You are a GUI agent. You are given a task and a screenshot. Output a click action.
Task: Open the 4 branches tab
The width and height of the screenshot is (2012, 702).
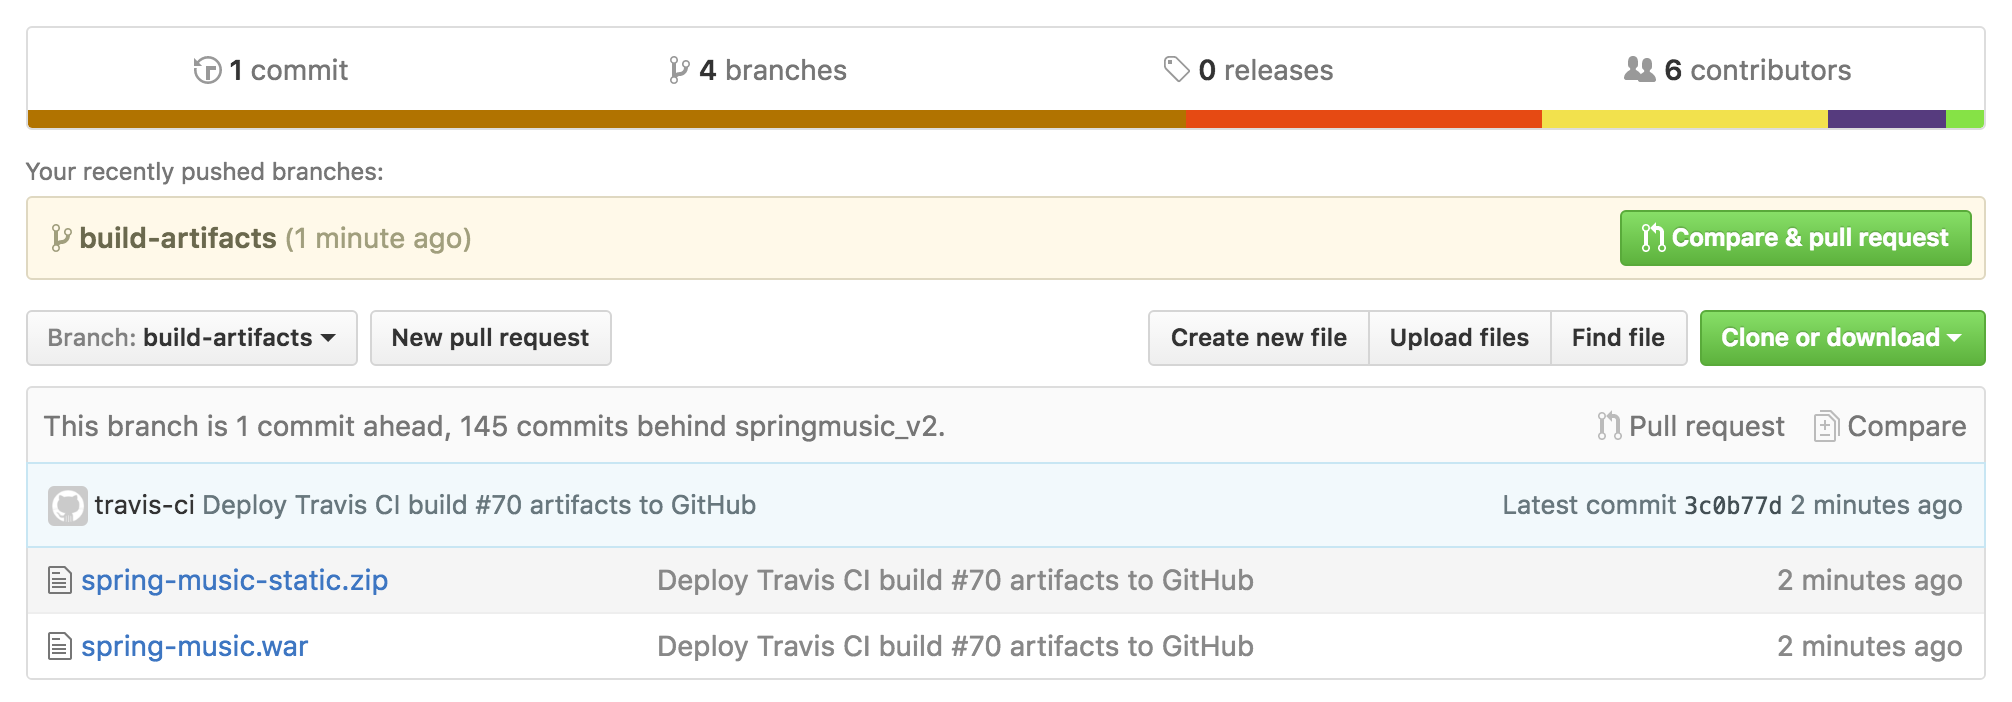click(x=758, y=70)
